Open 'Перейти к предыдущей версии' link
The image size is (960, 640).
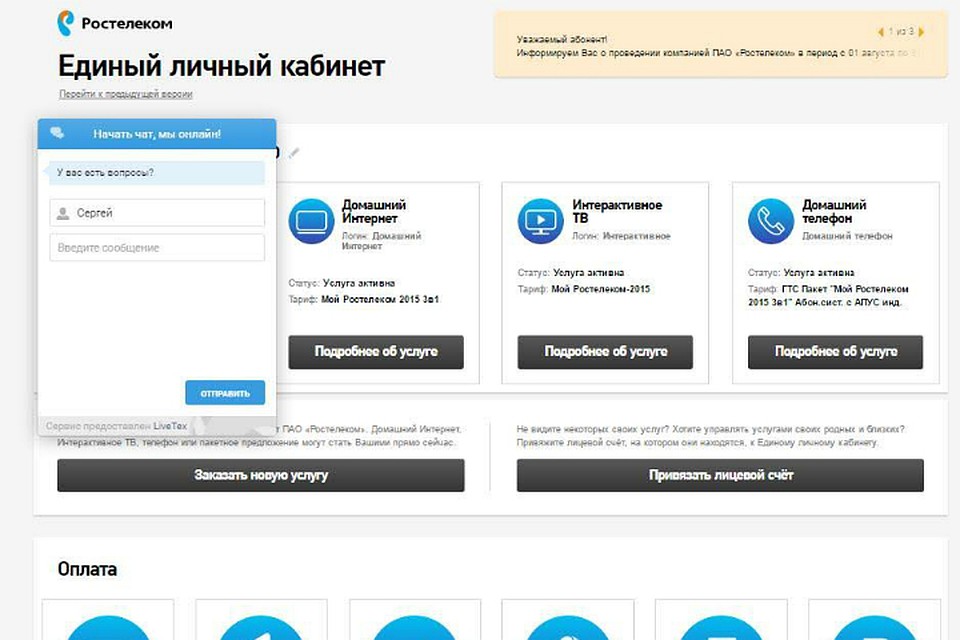pos(126,94)
